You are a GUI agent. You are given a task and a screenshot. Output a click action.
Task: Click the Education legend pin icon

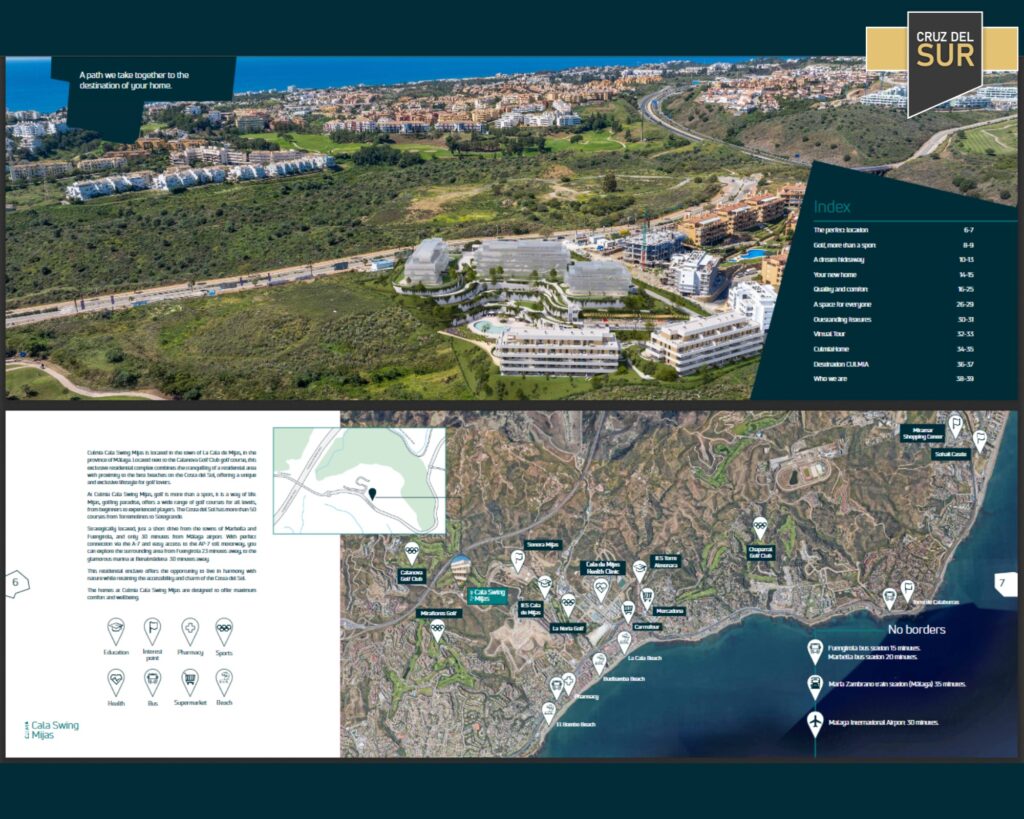point(116,630)
